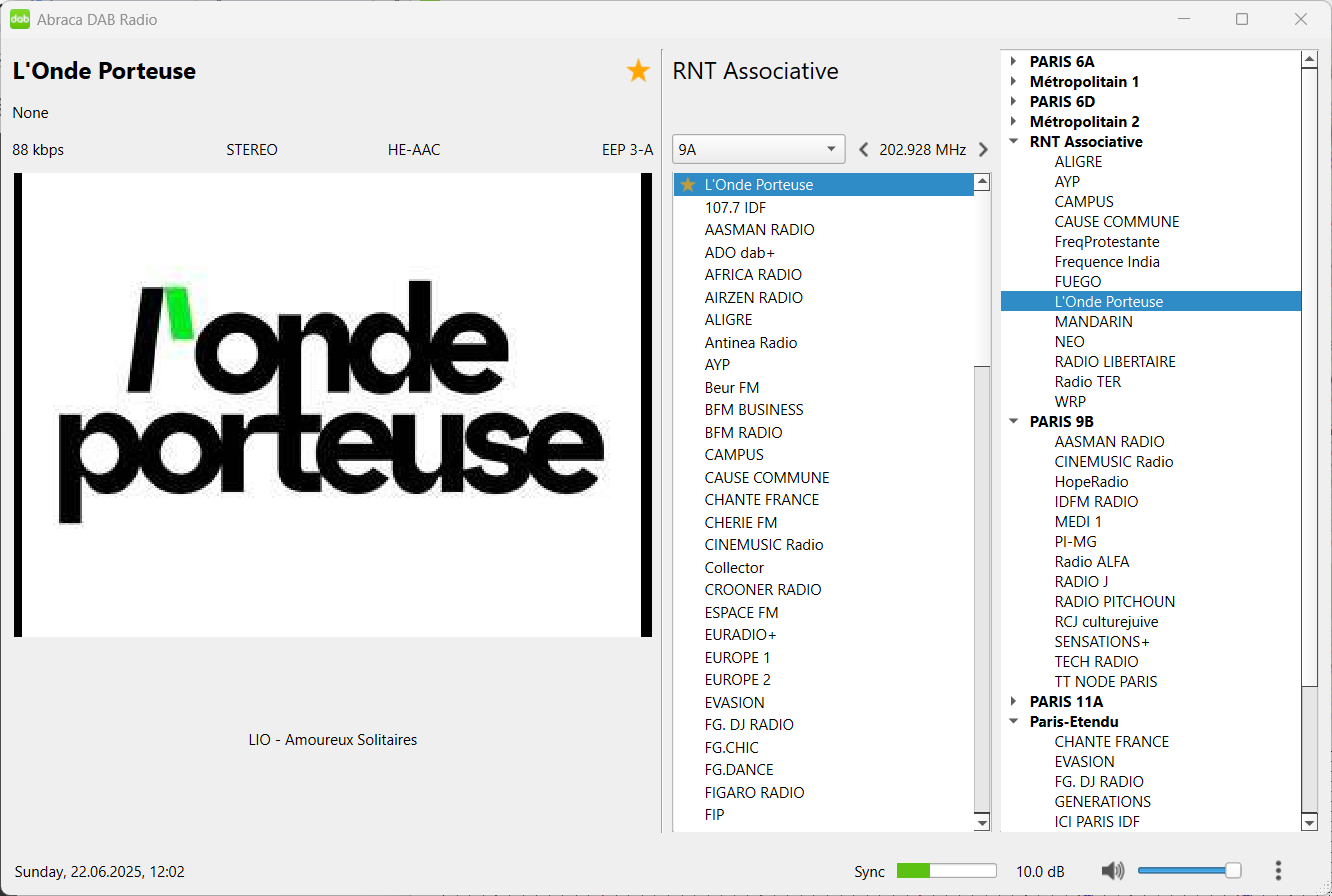
Task: Click the L'Onde Porteuse station logo image
Action: coord(333,405)
